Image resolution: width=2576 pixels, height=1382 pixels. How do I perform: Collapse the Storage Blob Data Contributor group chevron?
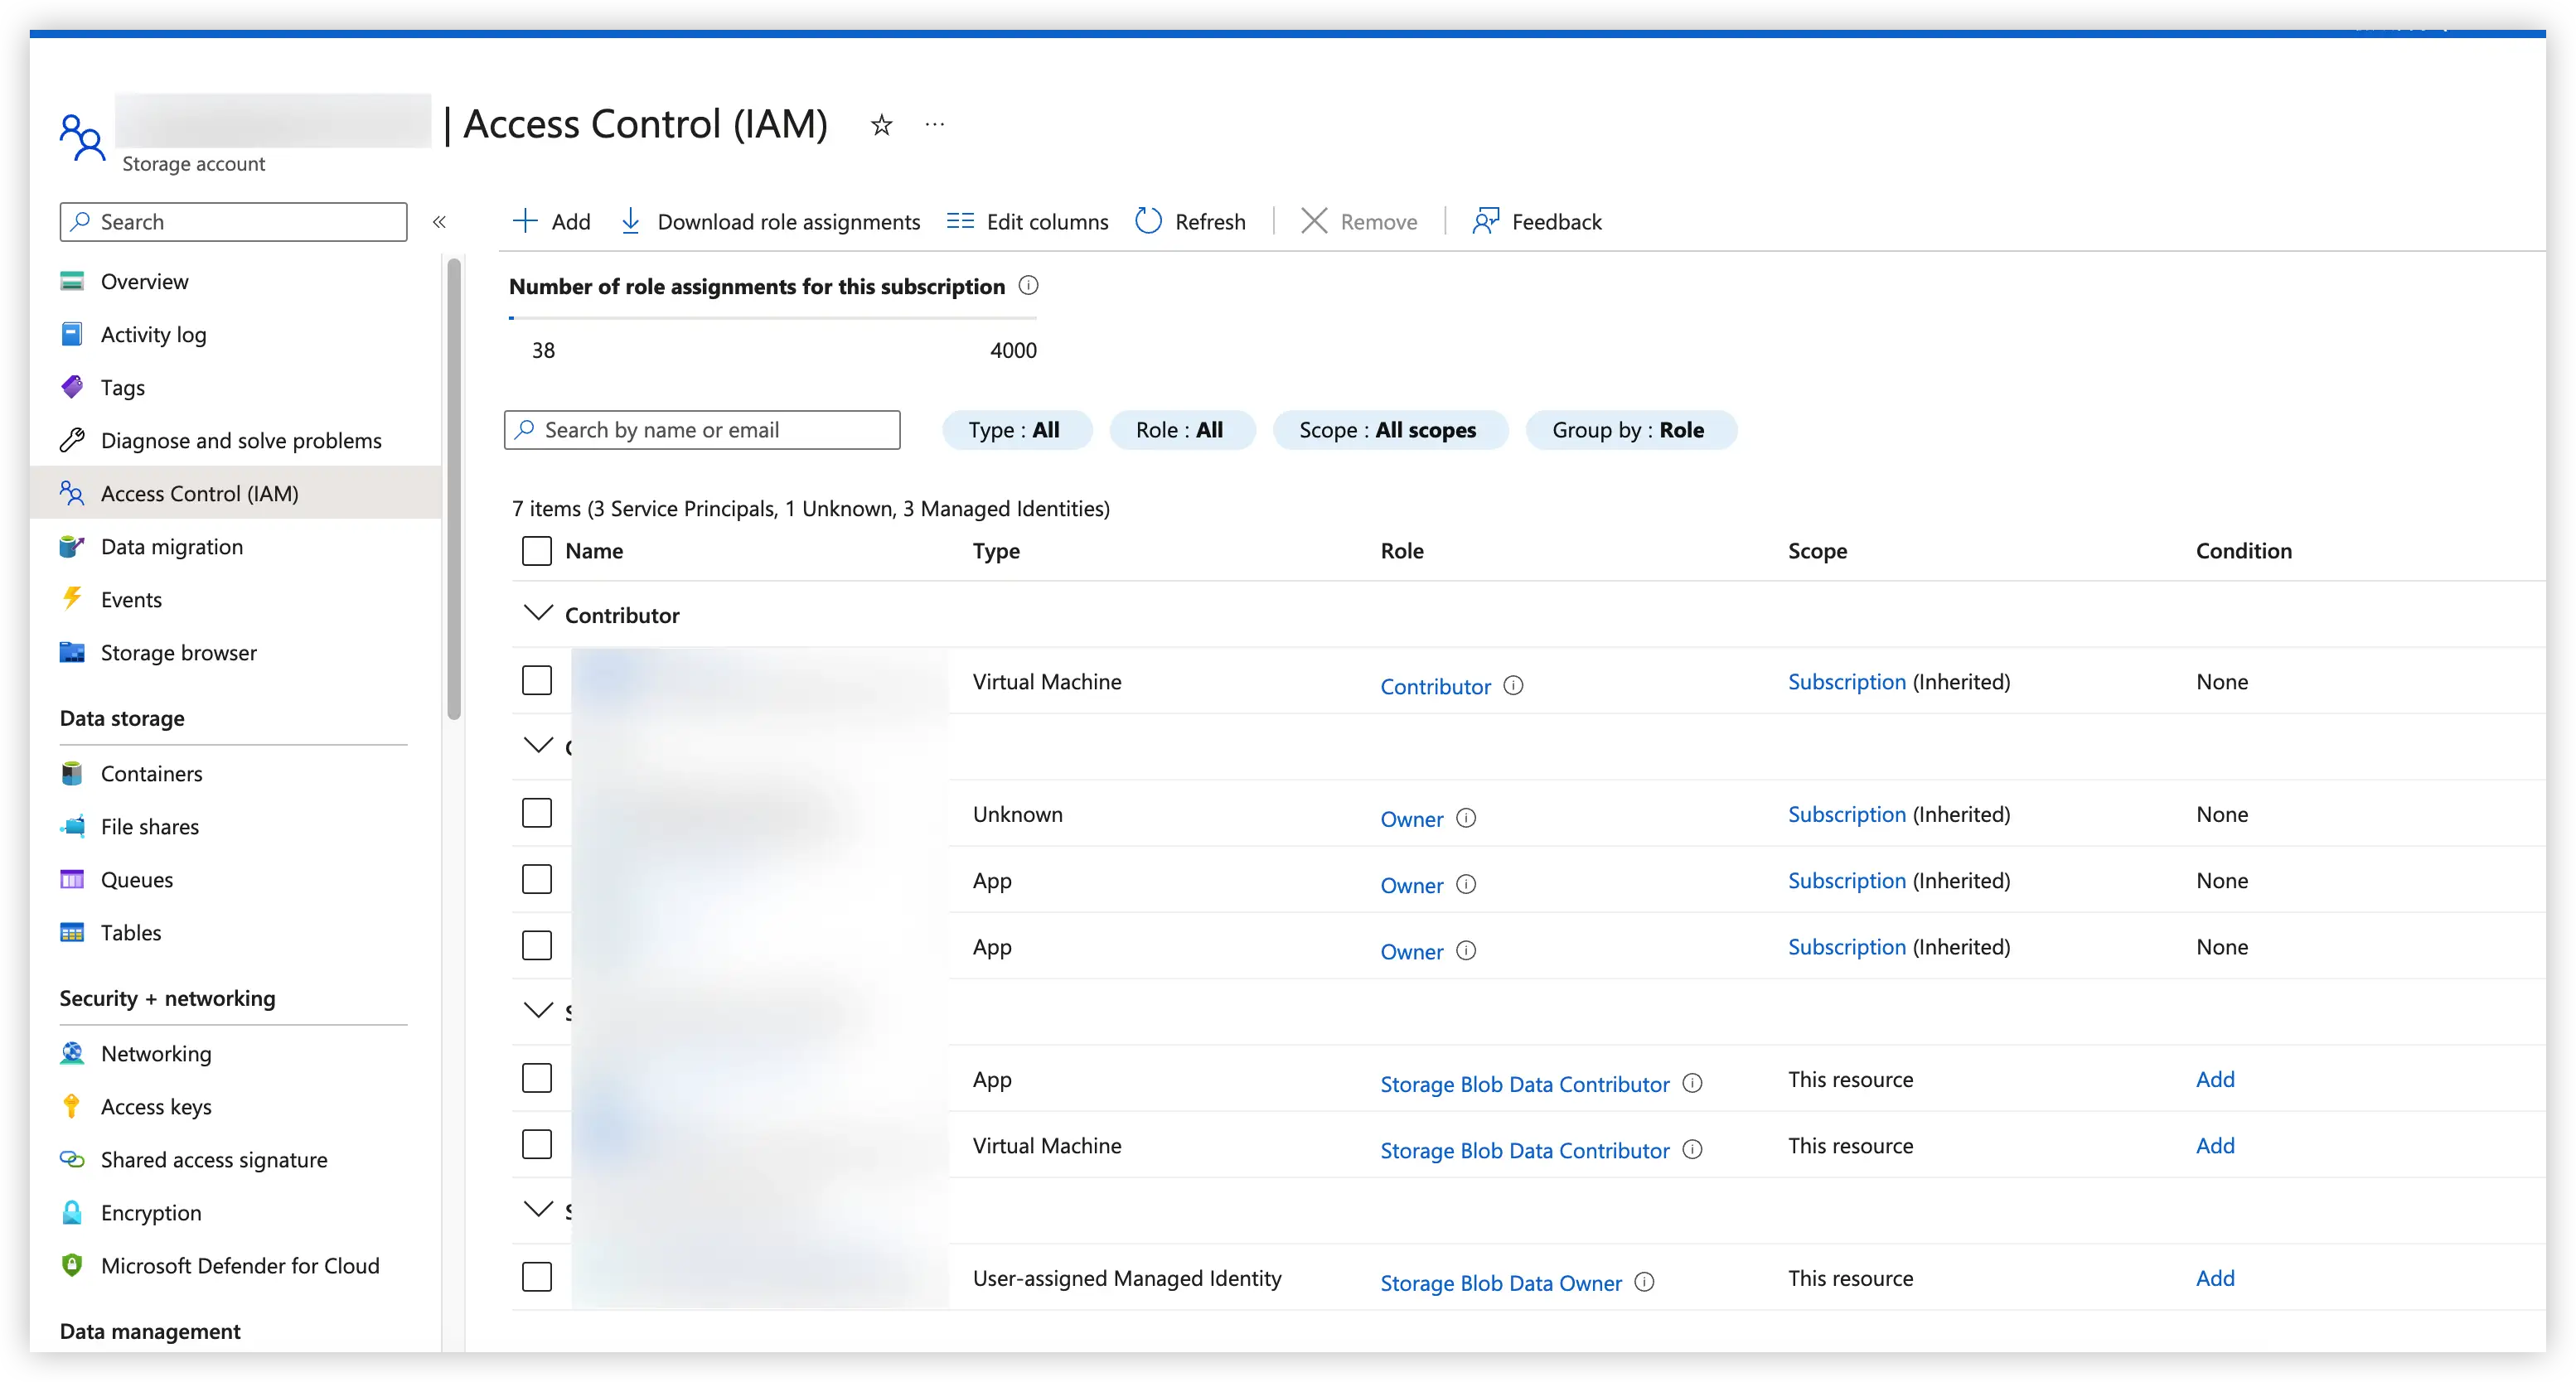[538, 1010]
